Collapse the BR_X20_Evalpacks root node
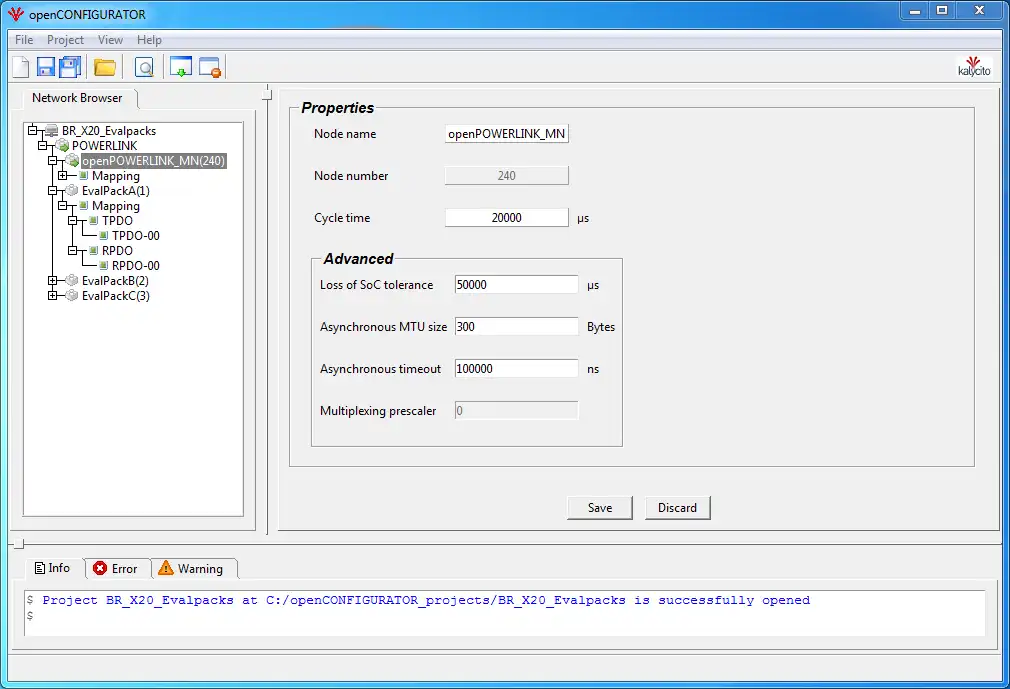 [x=33, y=131]
